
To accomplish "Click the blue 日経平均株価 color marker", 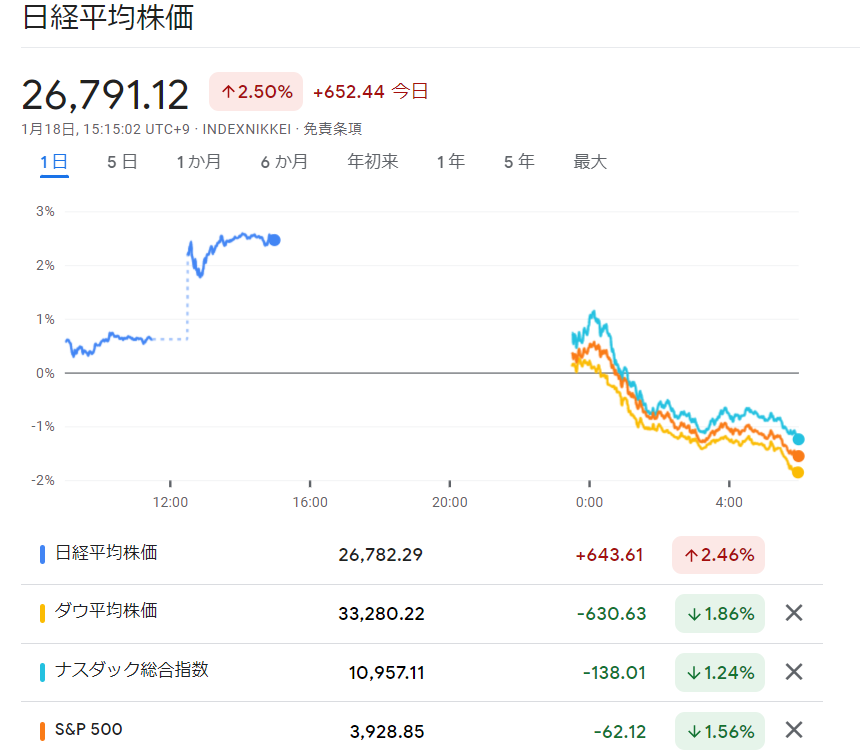I will click(x=42, y=554).
